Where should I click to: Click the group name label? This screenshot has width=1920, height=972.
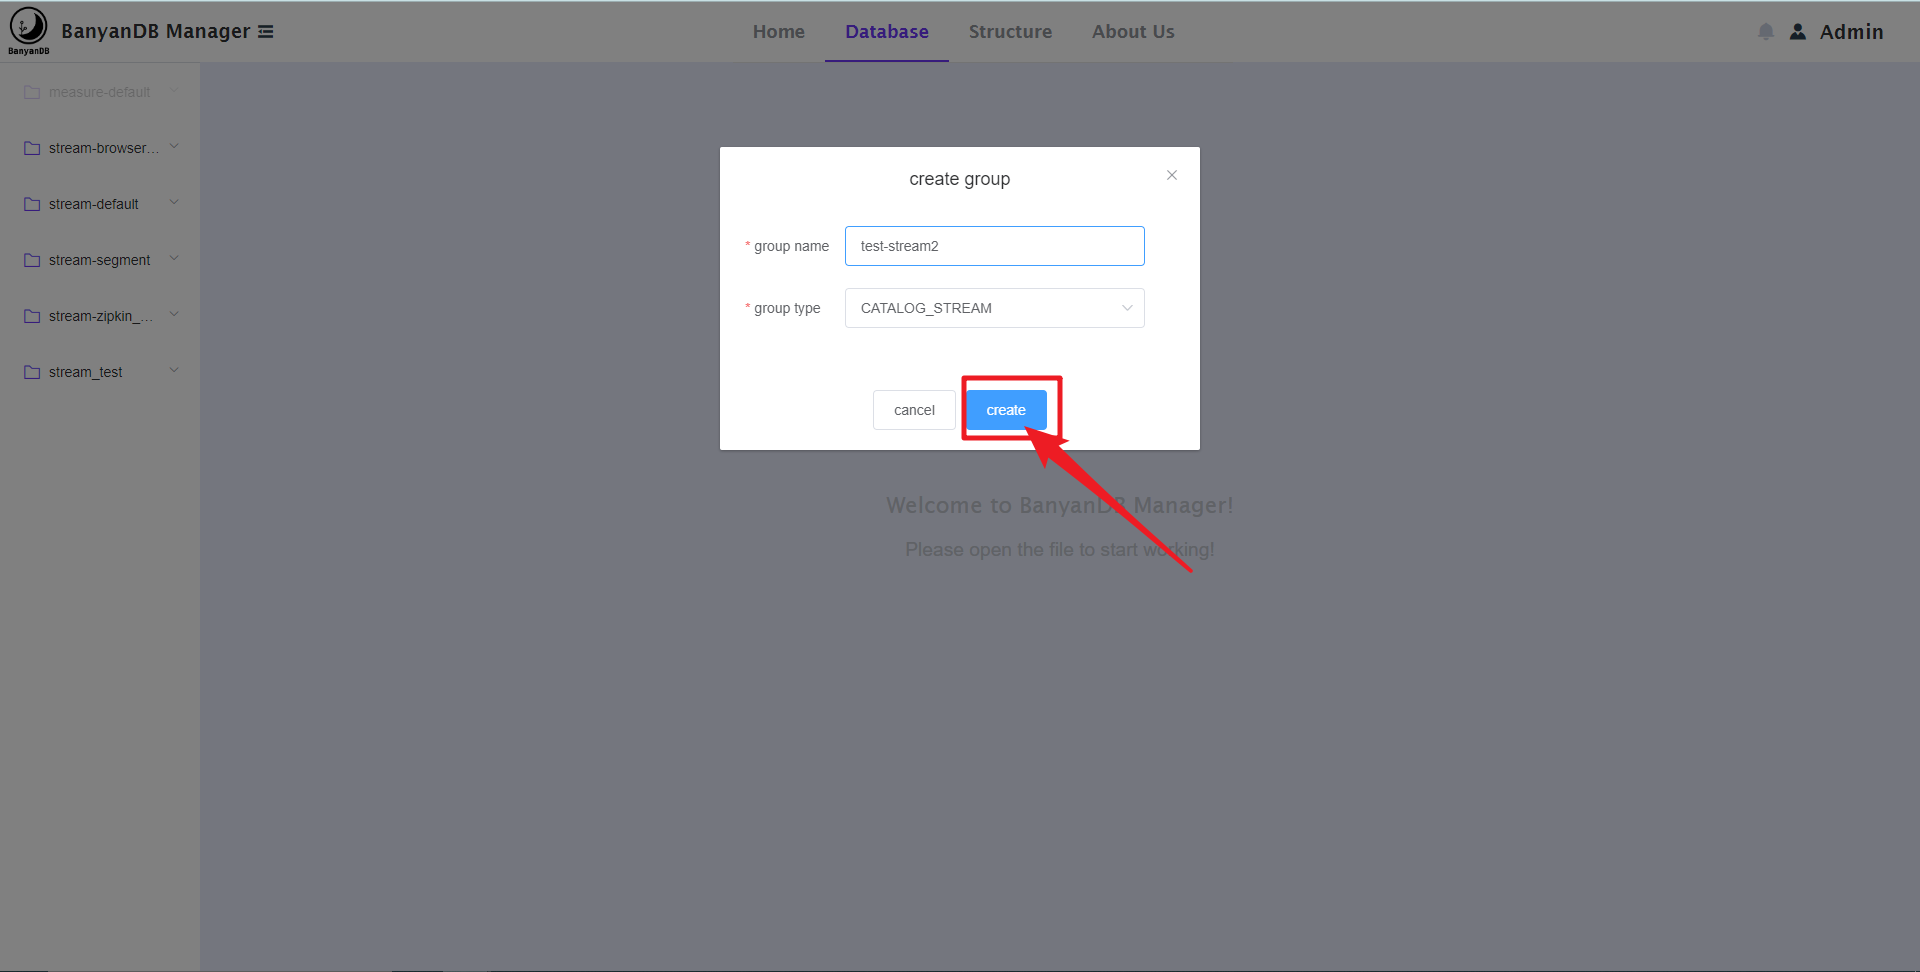[791, 246]
